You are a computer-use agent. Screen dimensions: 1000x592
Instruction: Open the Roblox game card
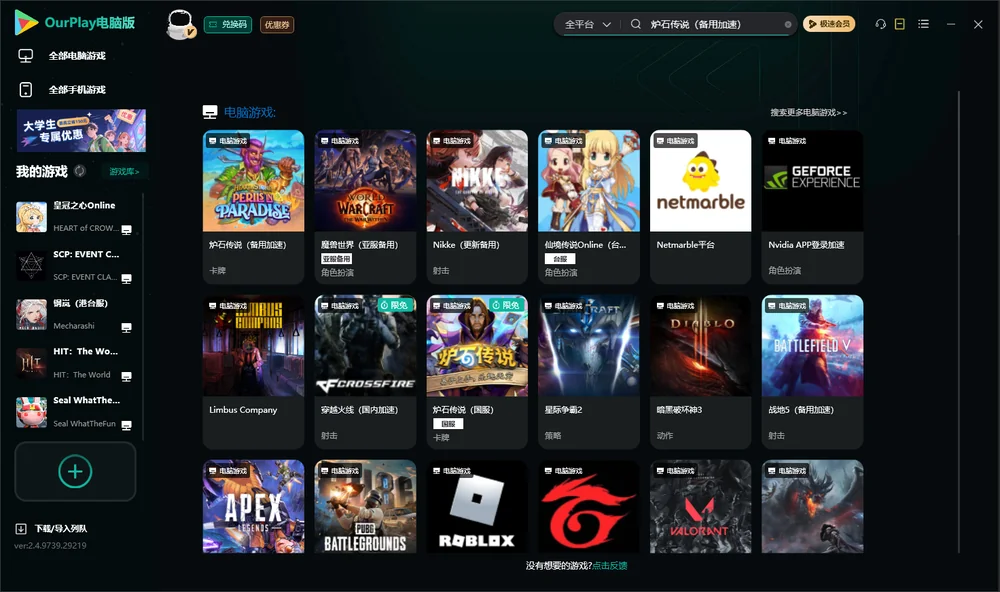tap(477, 507)
